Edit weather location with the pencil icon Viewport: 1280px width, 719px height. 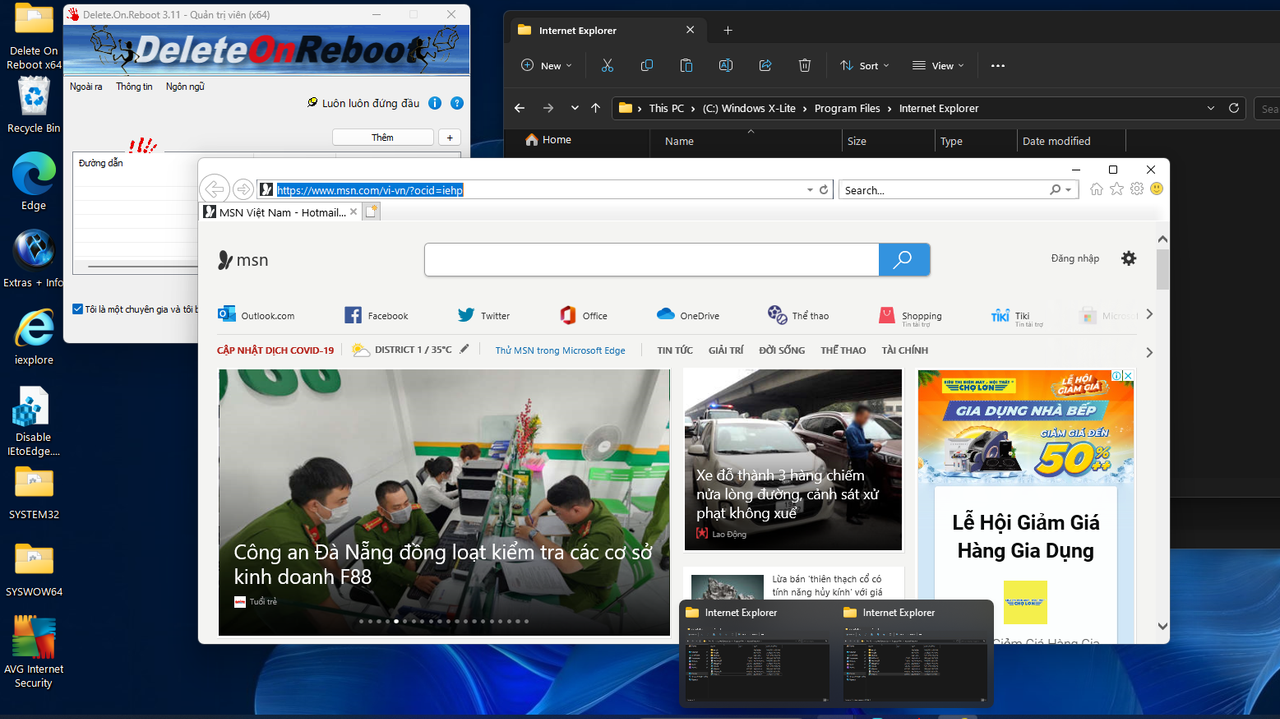[464, 349]
